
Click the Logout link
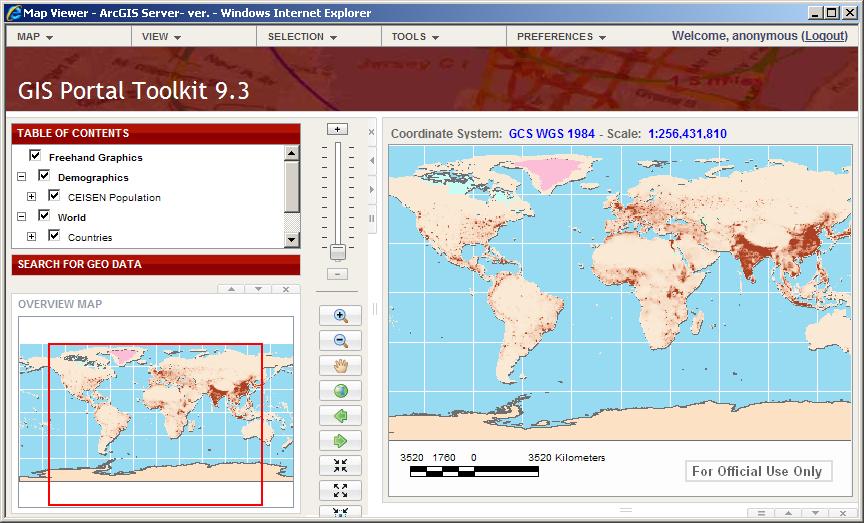coord(825,36)
